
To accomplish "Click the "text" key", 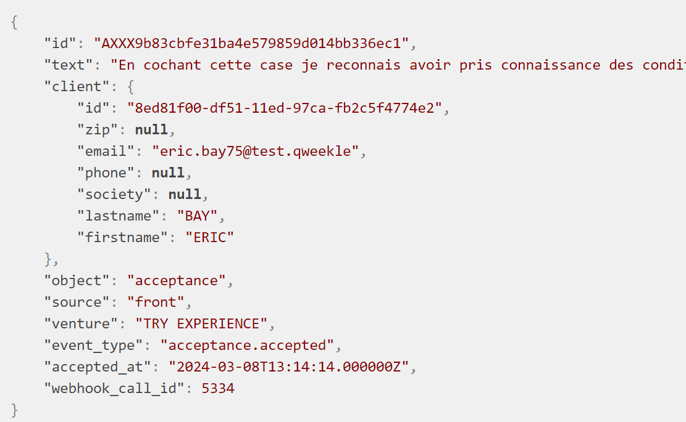I will (x=68, y=65).
